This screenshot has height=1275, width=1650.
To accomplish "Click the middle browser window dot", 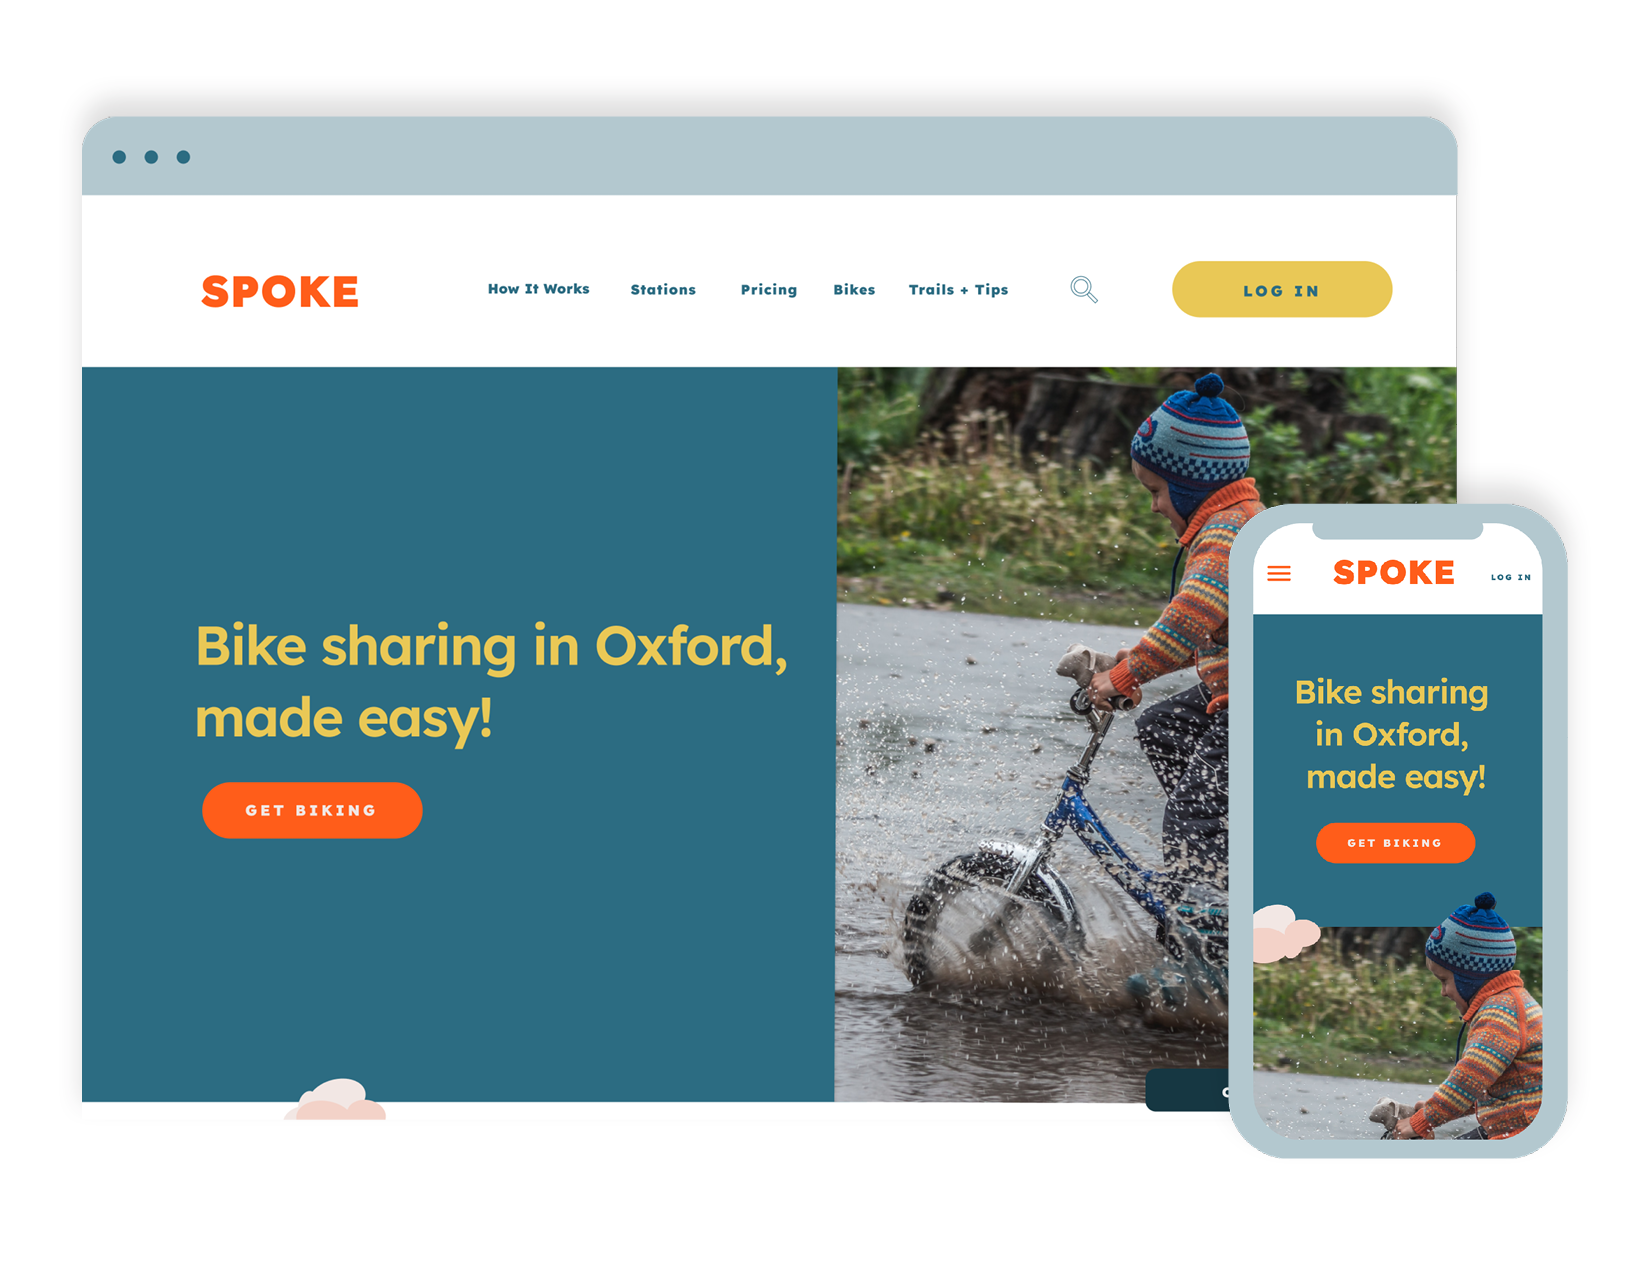I will (151, 157).
